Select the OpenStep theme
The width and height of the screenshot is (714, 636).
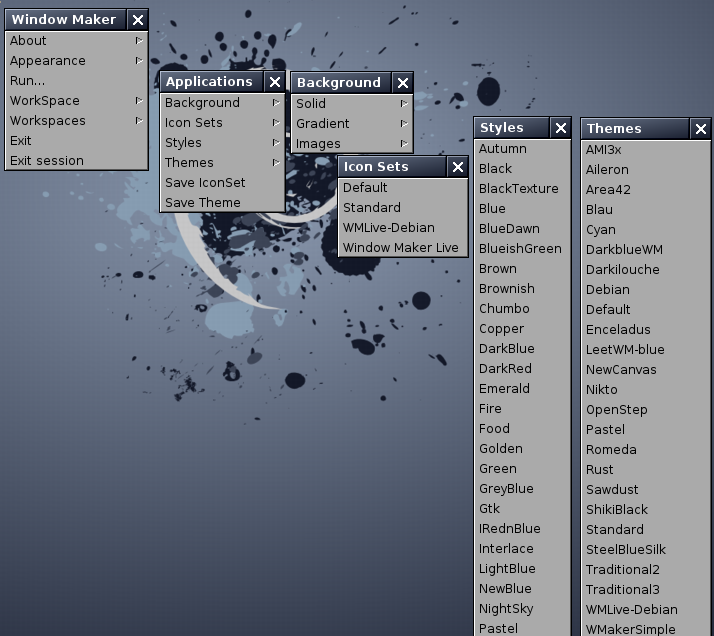[616, 410]
